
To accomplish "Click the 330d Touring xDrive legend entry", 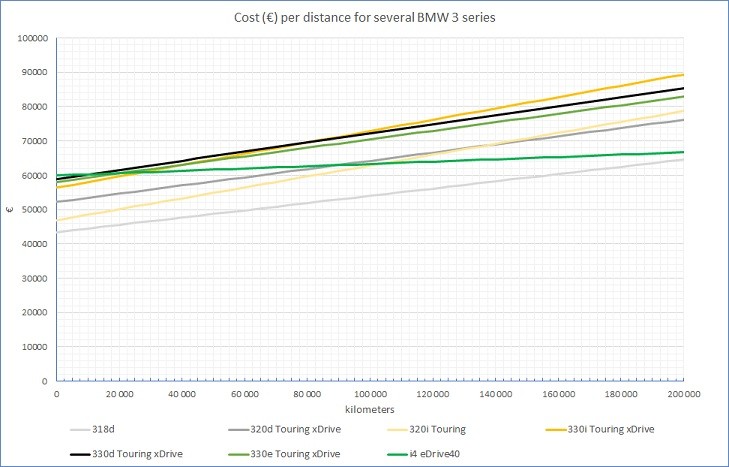I will (x=126, y=454).
